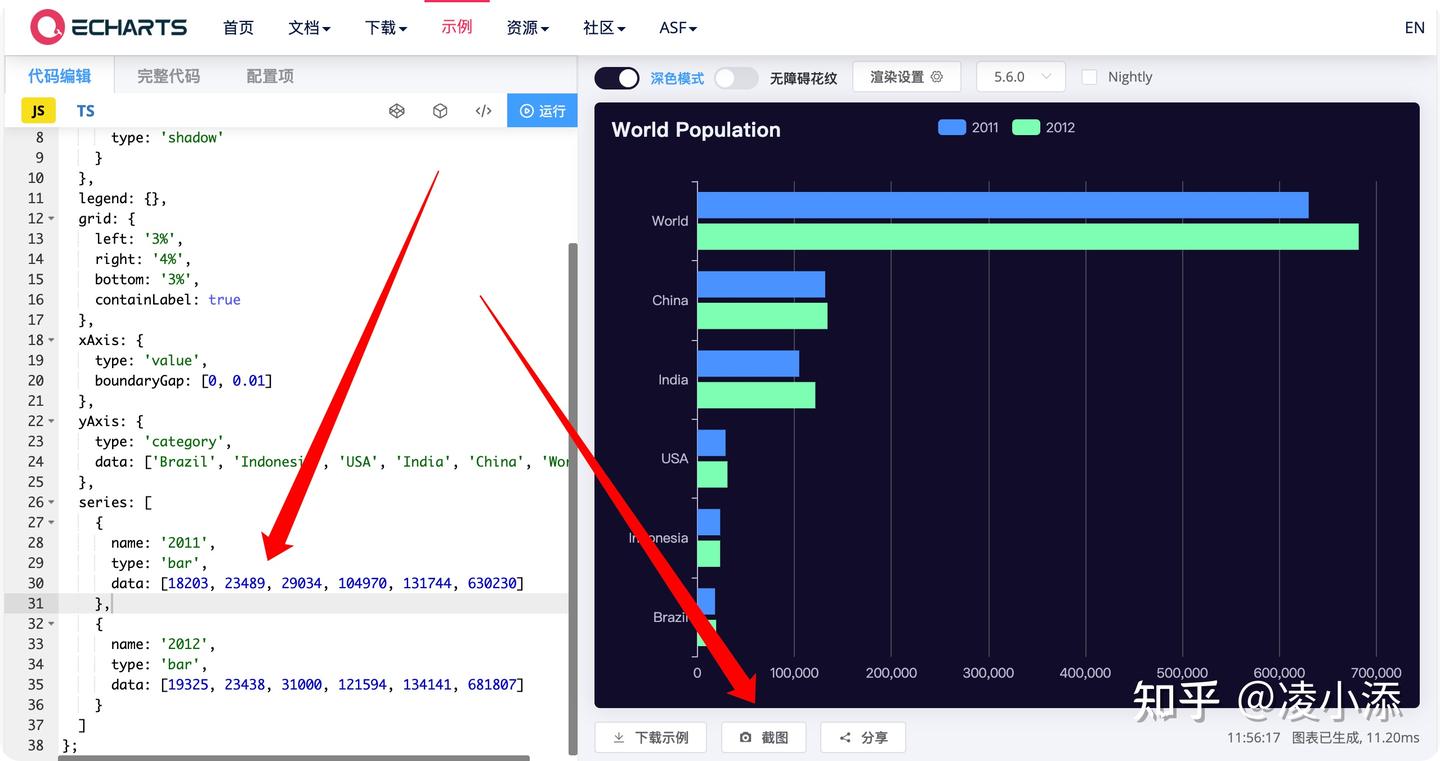
Task: Toggle the 2011 legend series
Action: point(968,127)
